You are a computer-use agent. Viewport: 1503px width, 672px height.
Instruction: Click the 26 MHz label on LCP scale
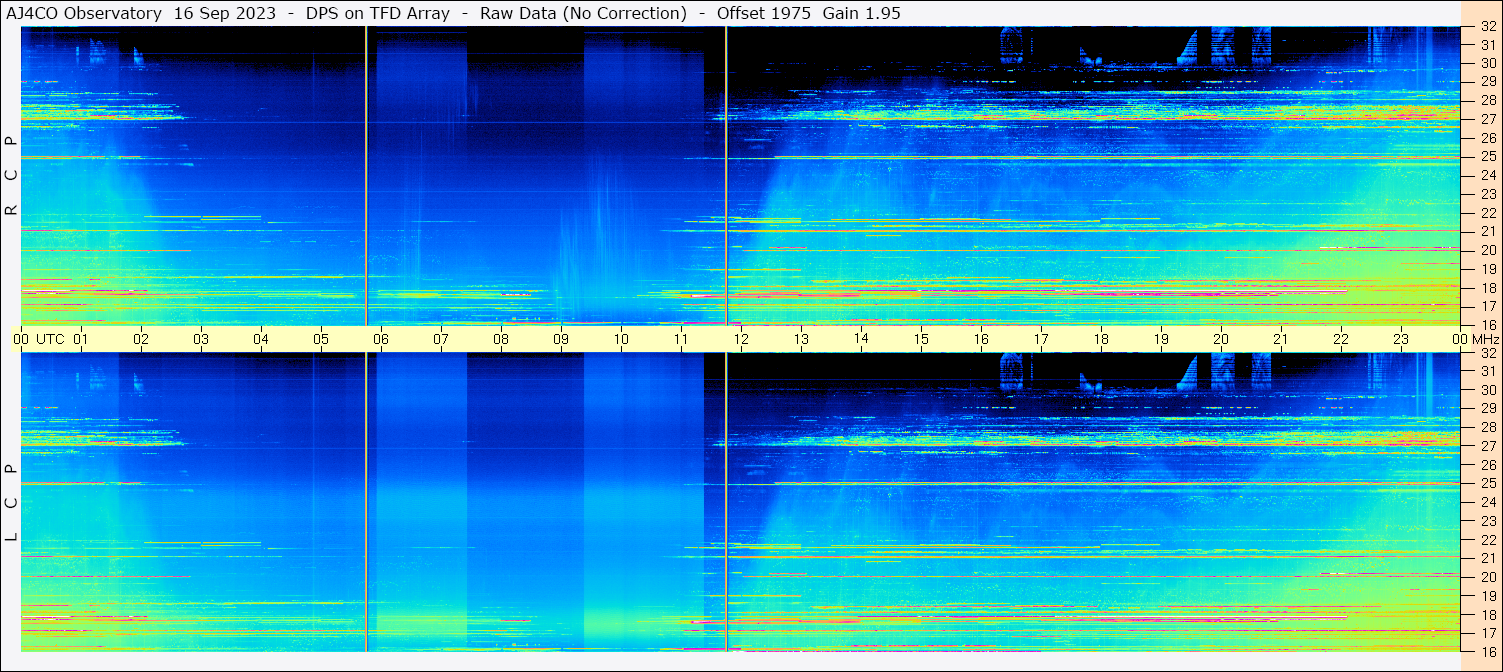pos(1487,465)
